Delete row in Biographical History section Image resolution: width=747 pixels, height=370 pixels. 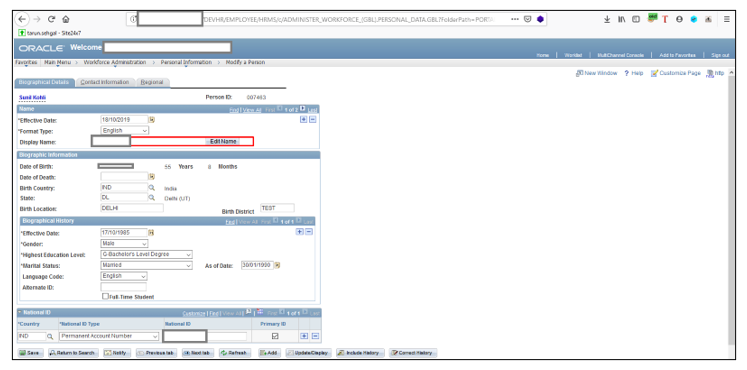click(x=309, y=231)
